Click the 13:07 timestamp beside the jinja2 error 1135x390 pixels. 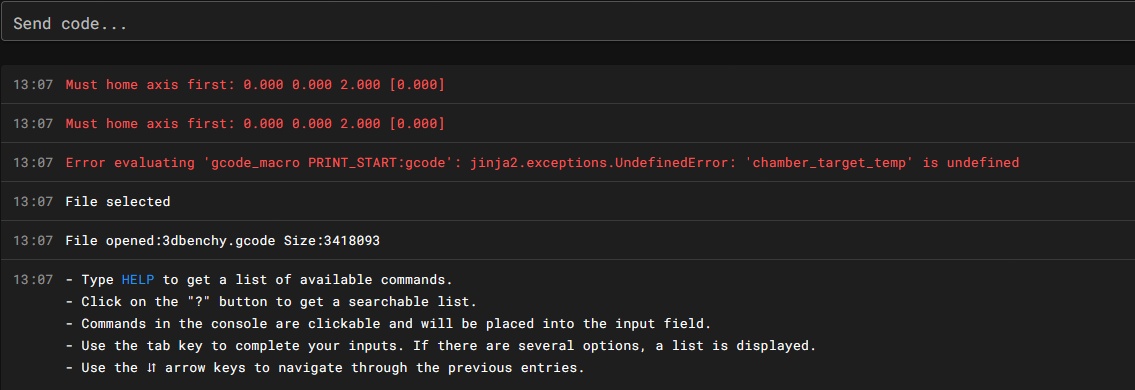[33, 163]
